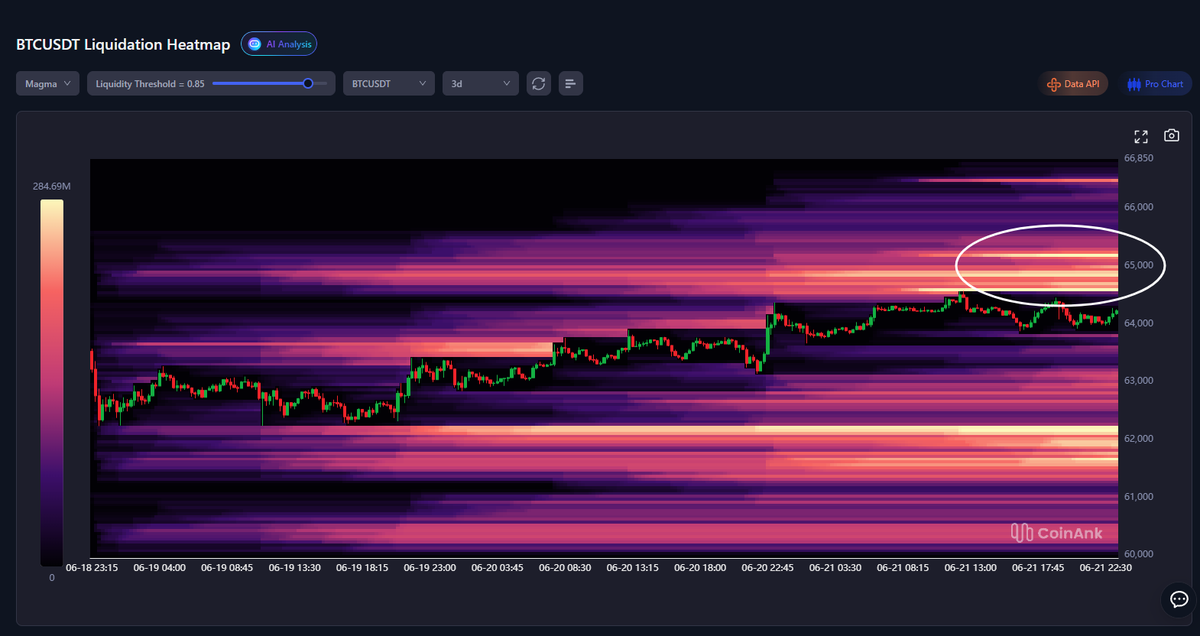Click the 06-20 22:45 time label
Viewport: 1200px width, 636px height.
tap(768, 567)
